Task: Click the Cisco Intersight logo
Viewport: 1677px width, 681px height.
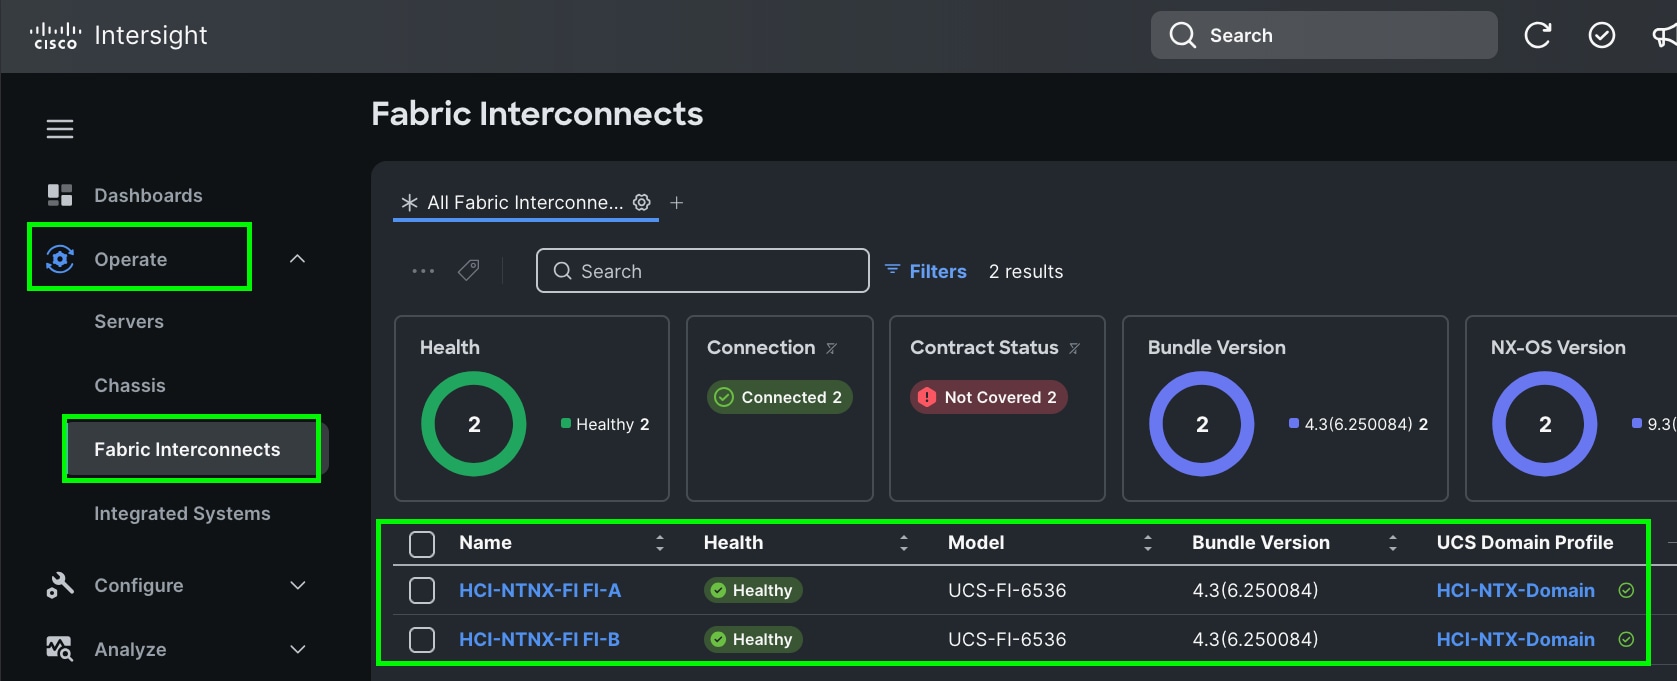Action: (x=118, y=36)
